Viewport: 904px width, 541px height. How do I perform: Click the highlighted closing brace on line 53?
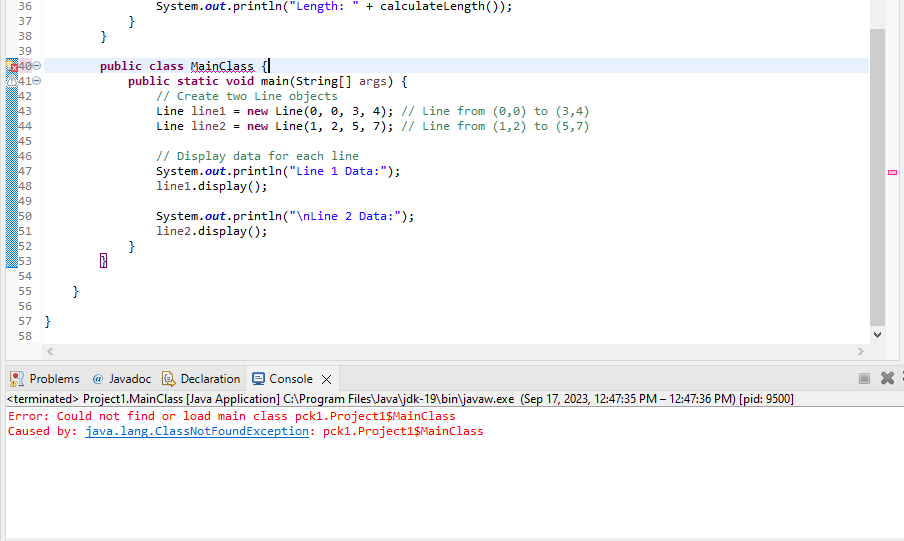pyautogui.click(x=103, y=261)
